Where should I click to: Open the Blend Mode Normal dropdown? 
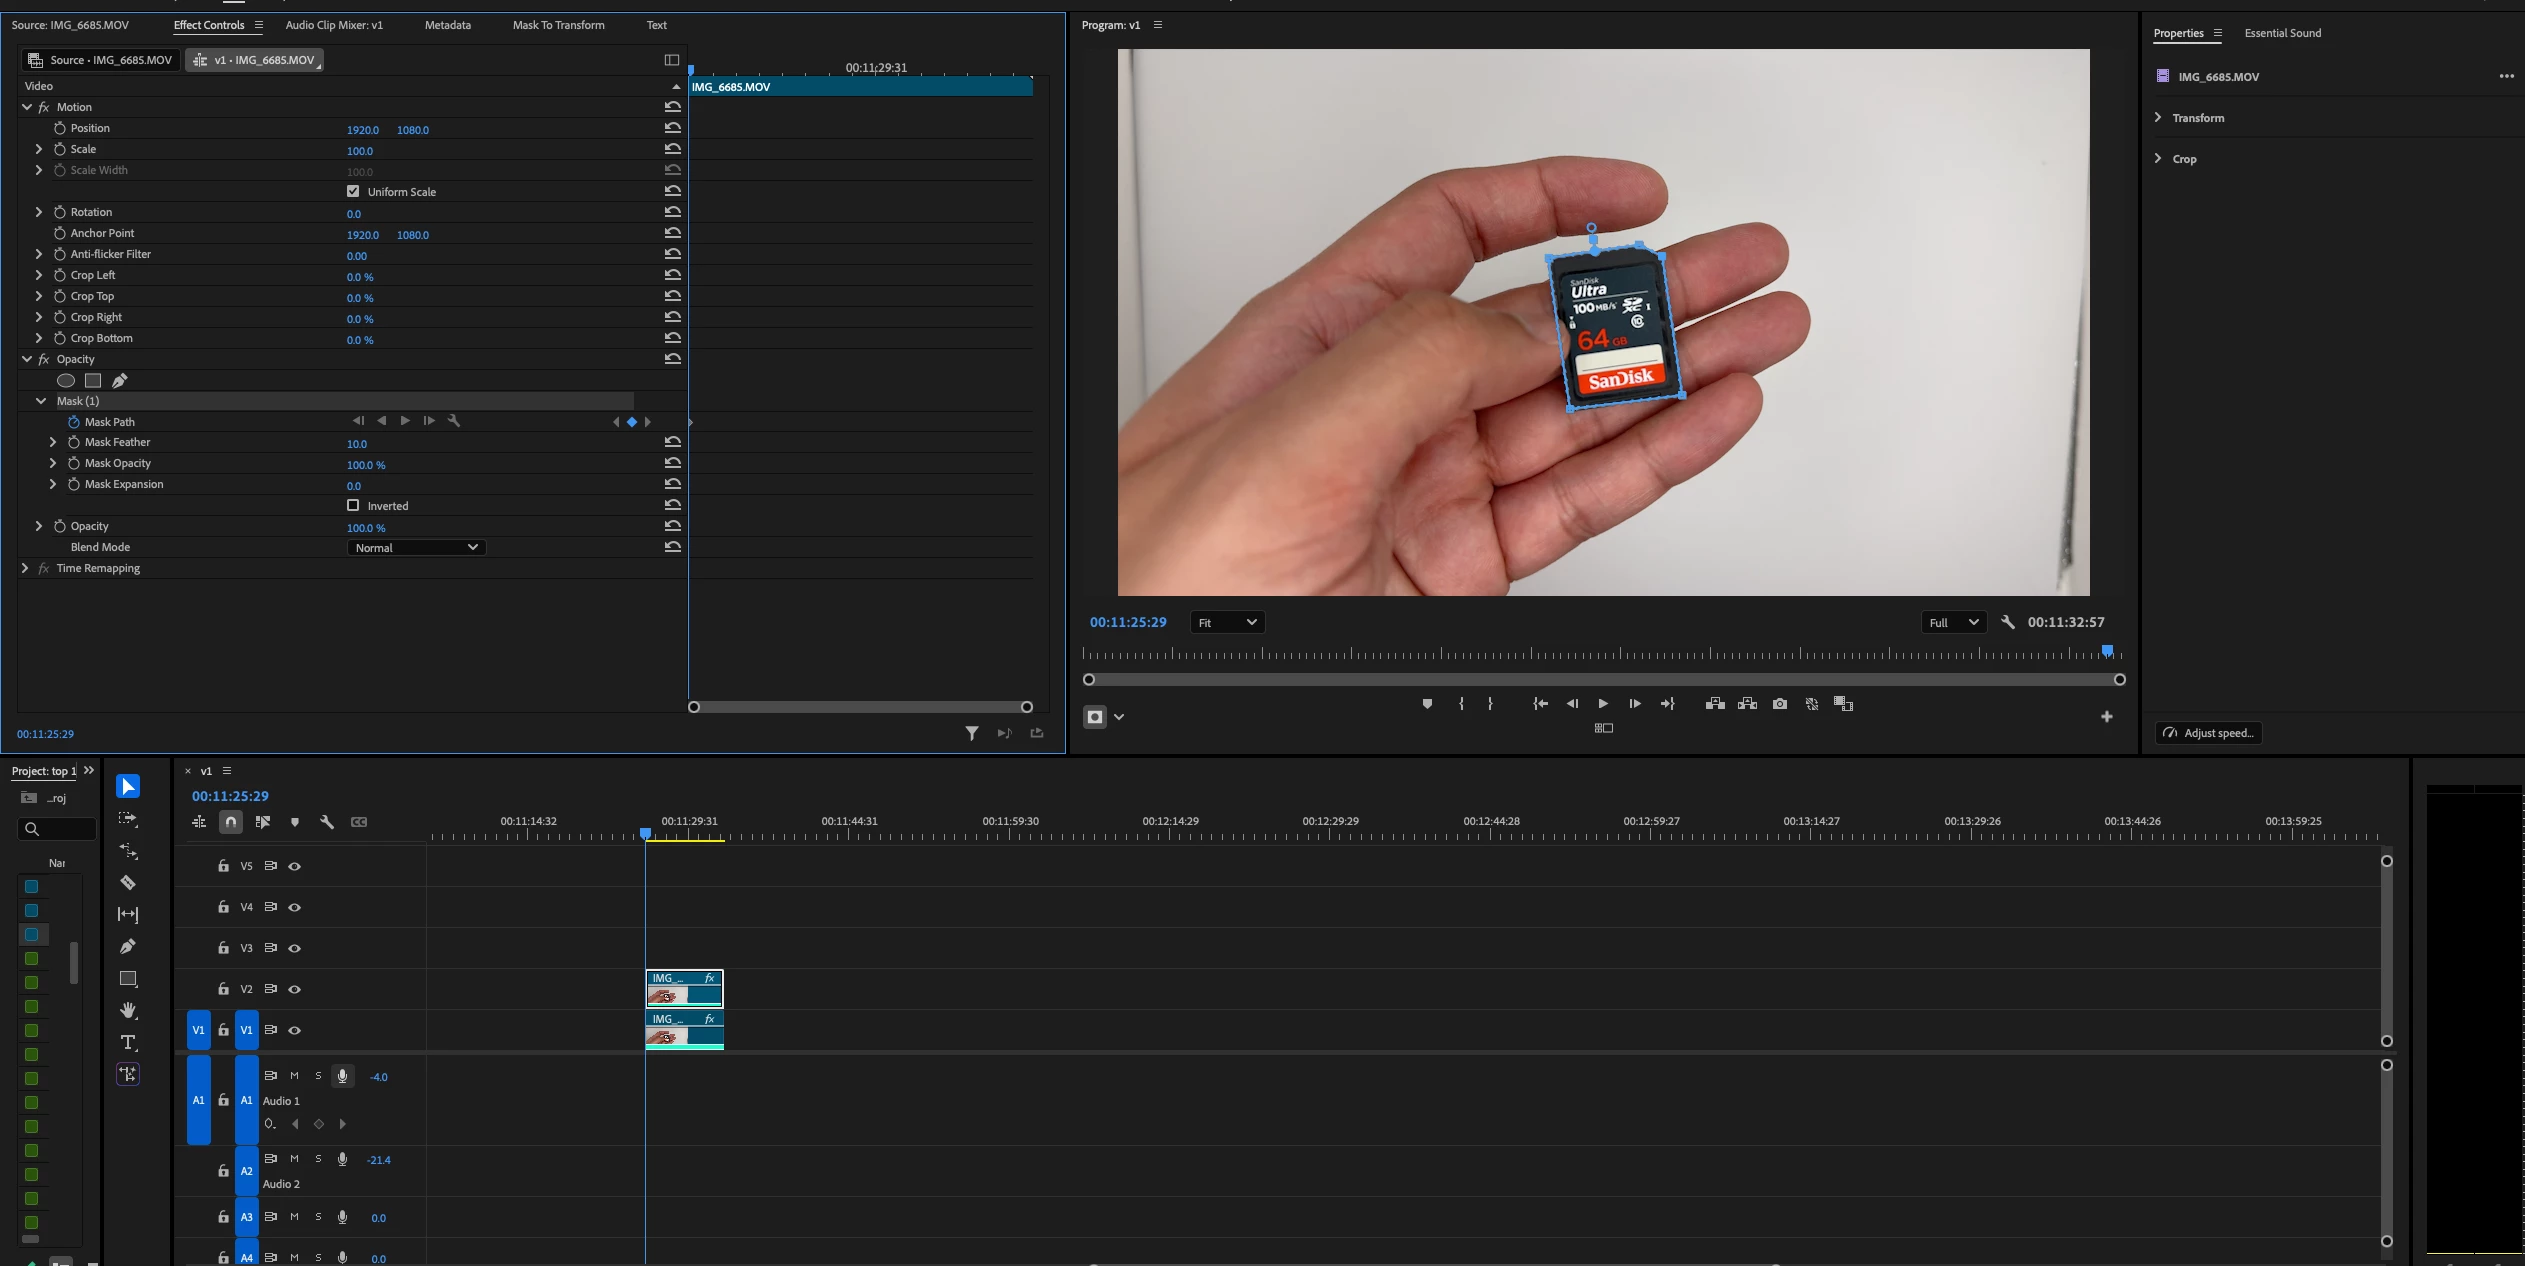point(416,548)
